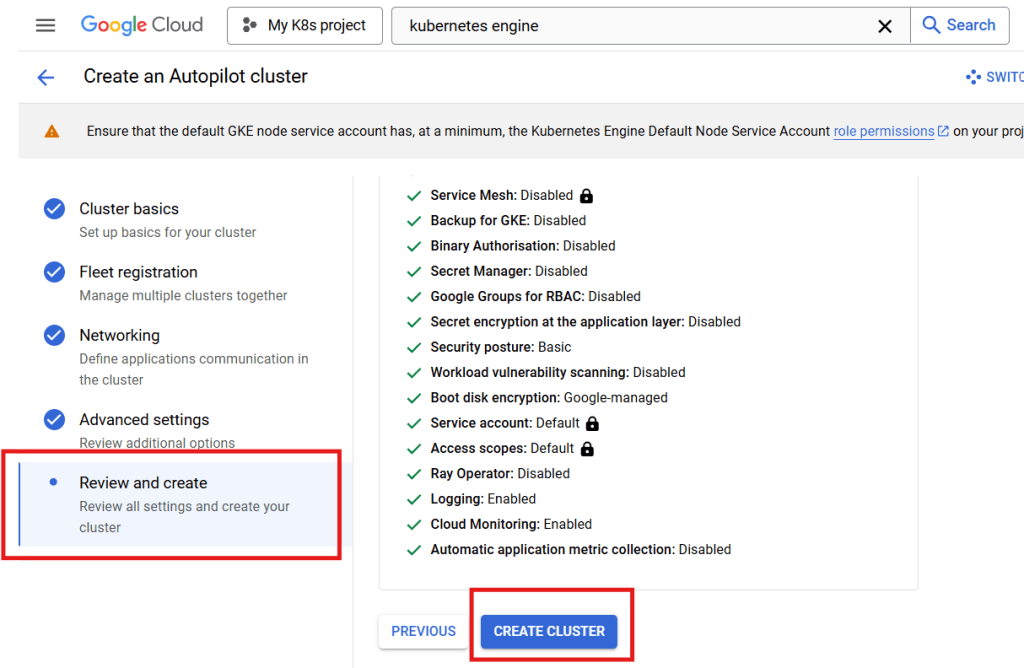Click the Secret Manager: Disabled row
The image size is (1024, 668).
click(497, 272)
